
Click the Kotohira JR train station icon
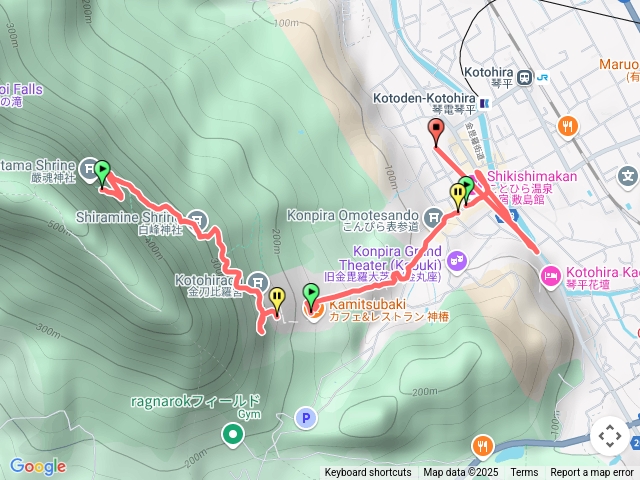pyautogui.click(x=524, y=77)
